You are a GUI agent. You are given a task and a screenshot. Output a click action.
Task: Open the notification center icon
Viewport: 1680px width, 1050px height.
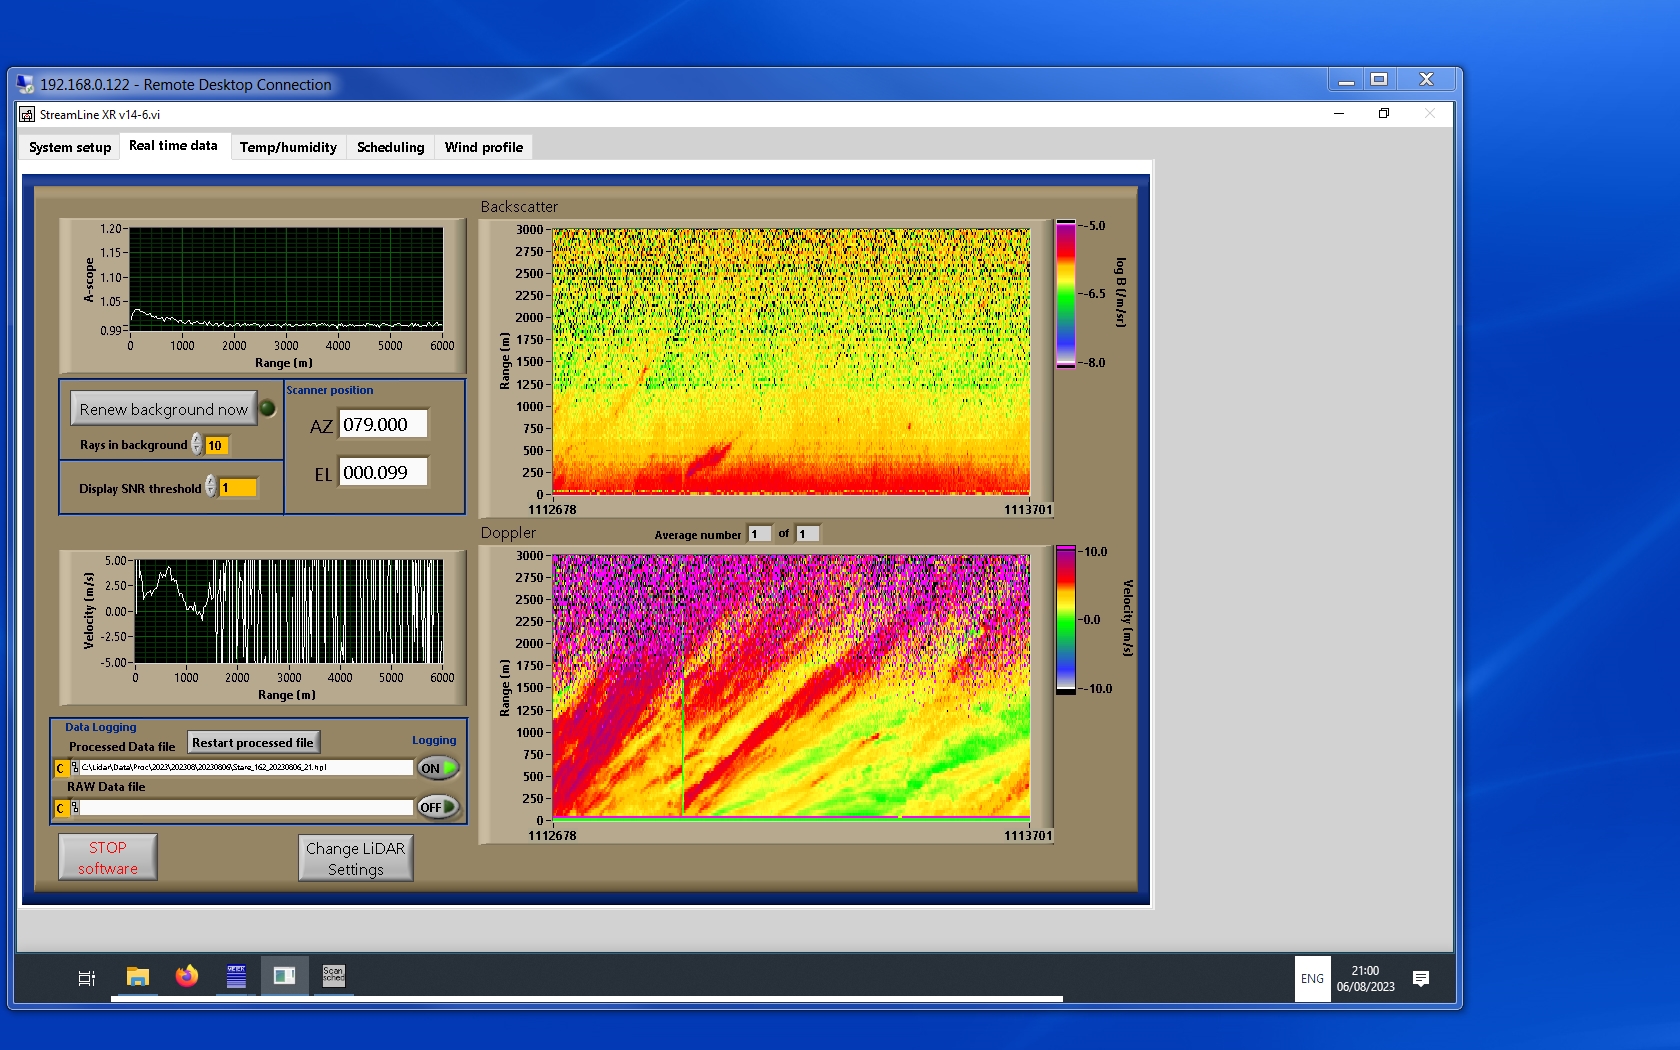[x=1420, y=978]
